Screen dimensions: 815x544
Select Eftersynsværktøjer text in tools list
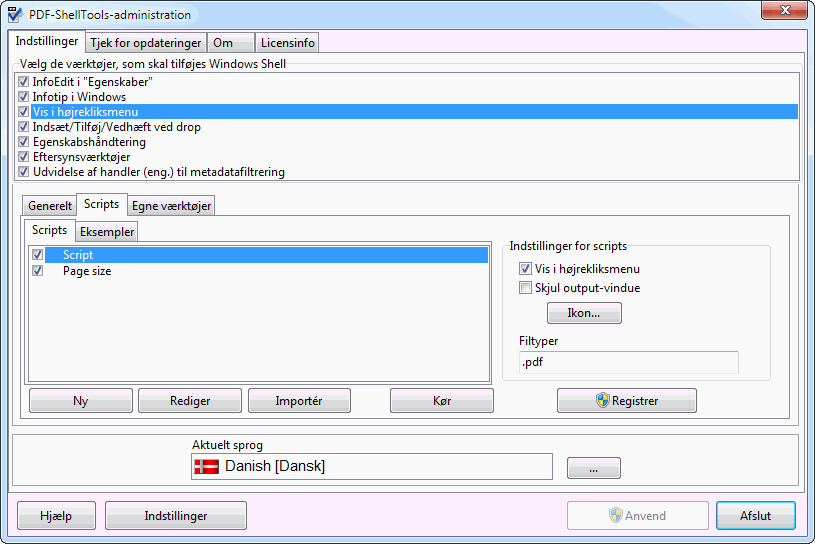click(82, 157)
